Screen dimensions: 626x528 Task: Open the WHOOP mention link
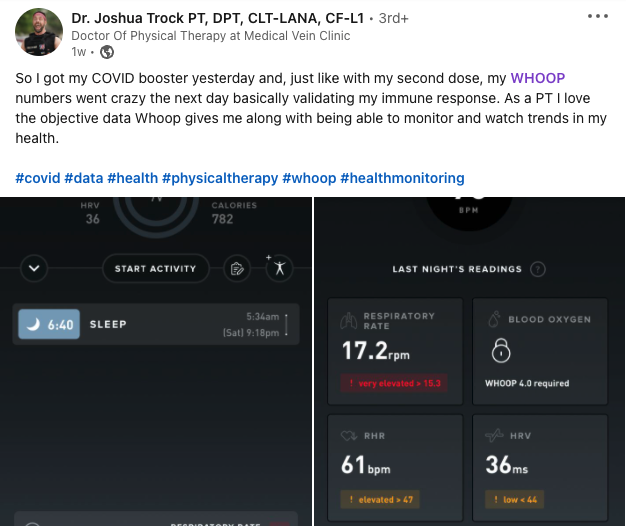pyautogui.click(x=538, y=78)
